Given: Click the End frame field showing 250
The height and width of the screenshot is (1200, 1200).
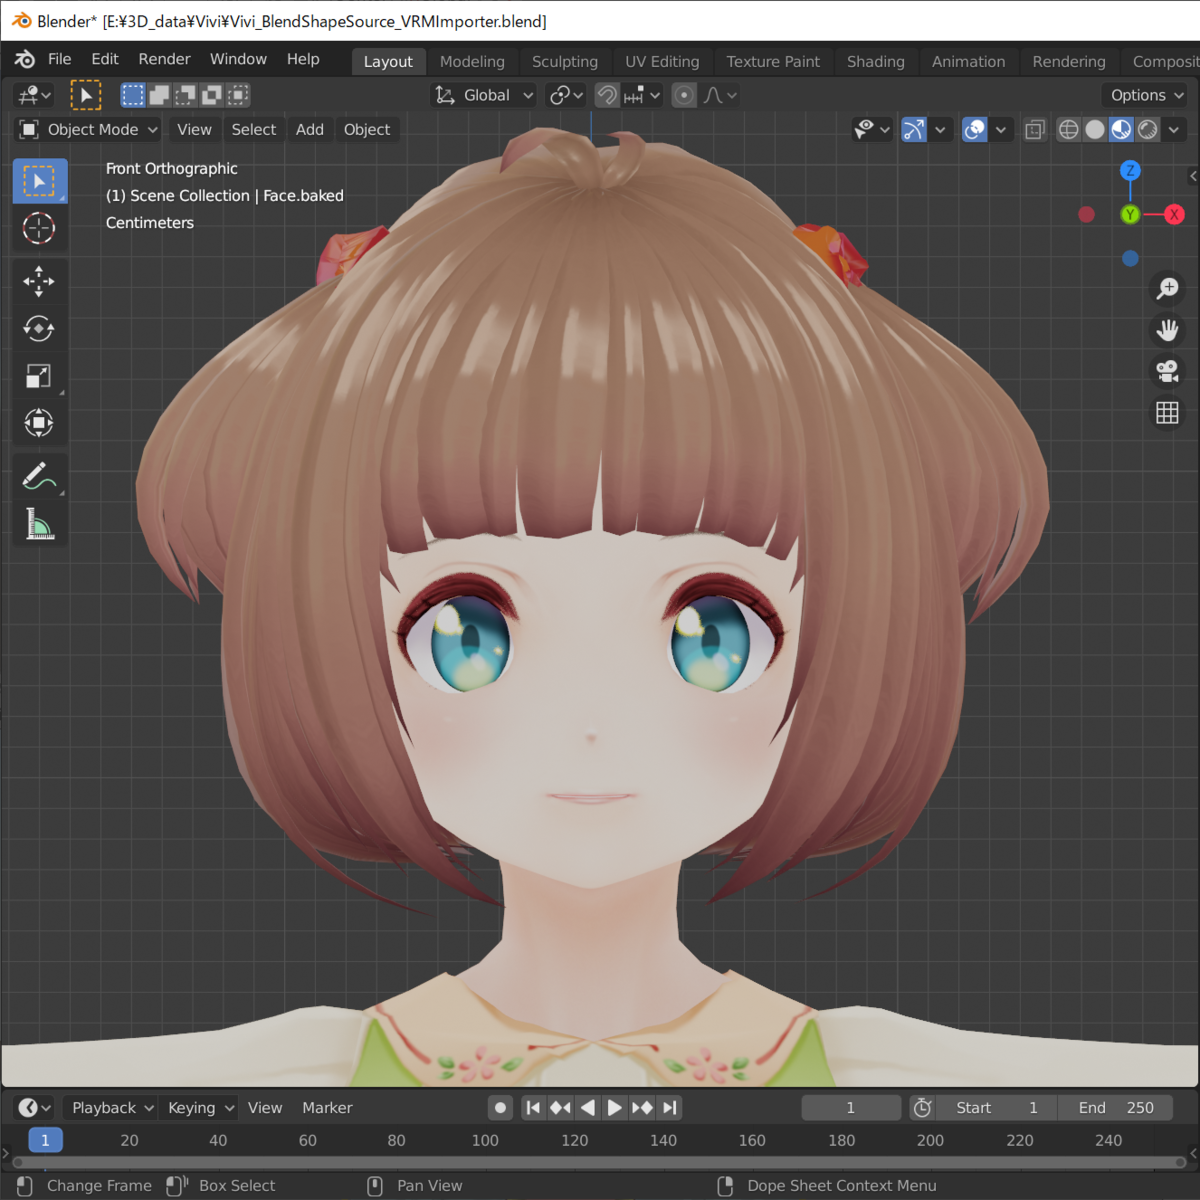Looking at the screenshot, I should click(1115, 1107).
